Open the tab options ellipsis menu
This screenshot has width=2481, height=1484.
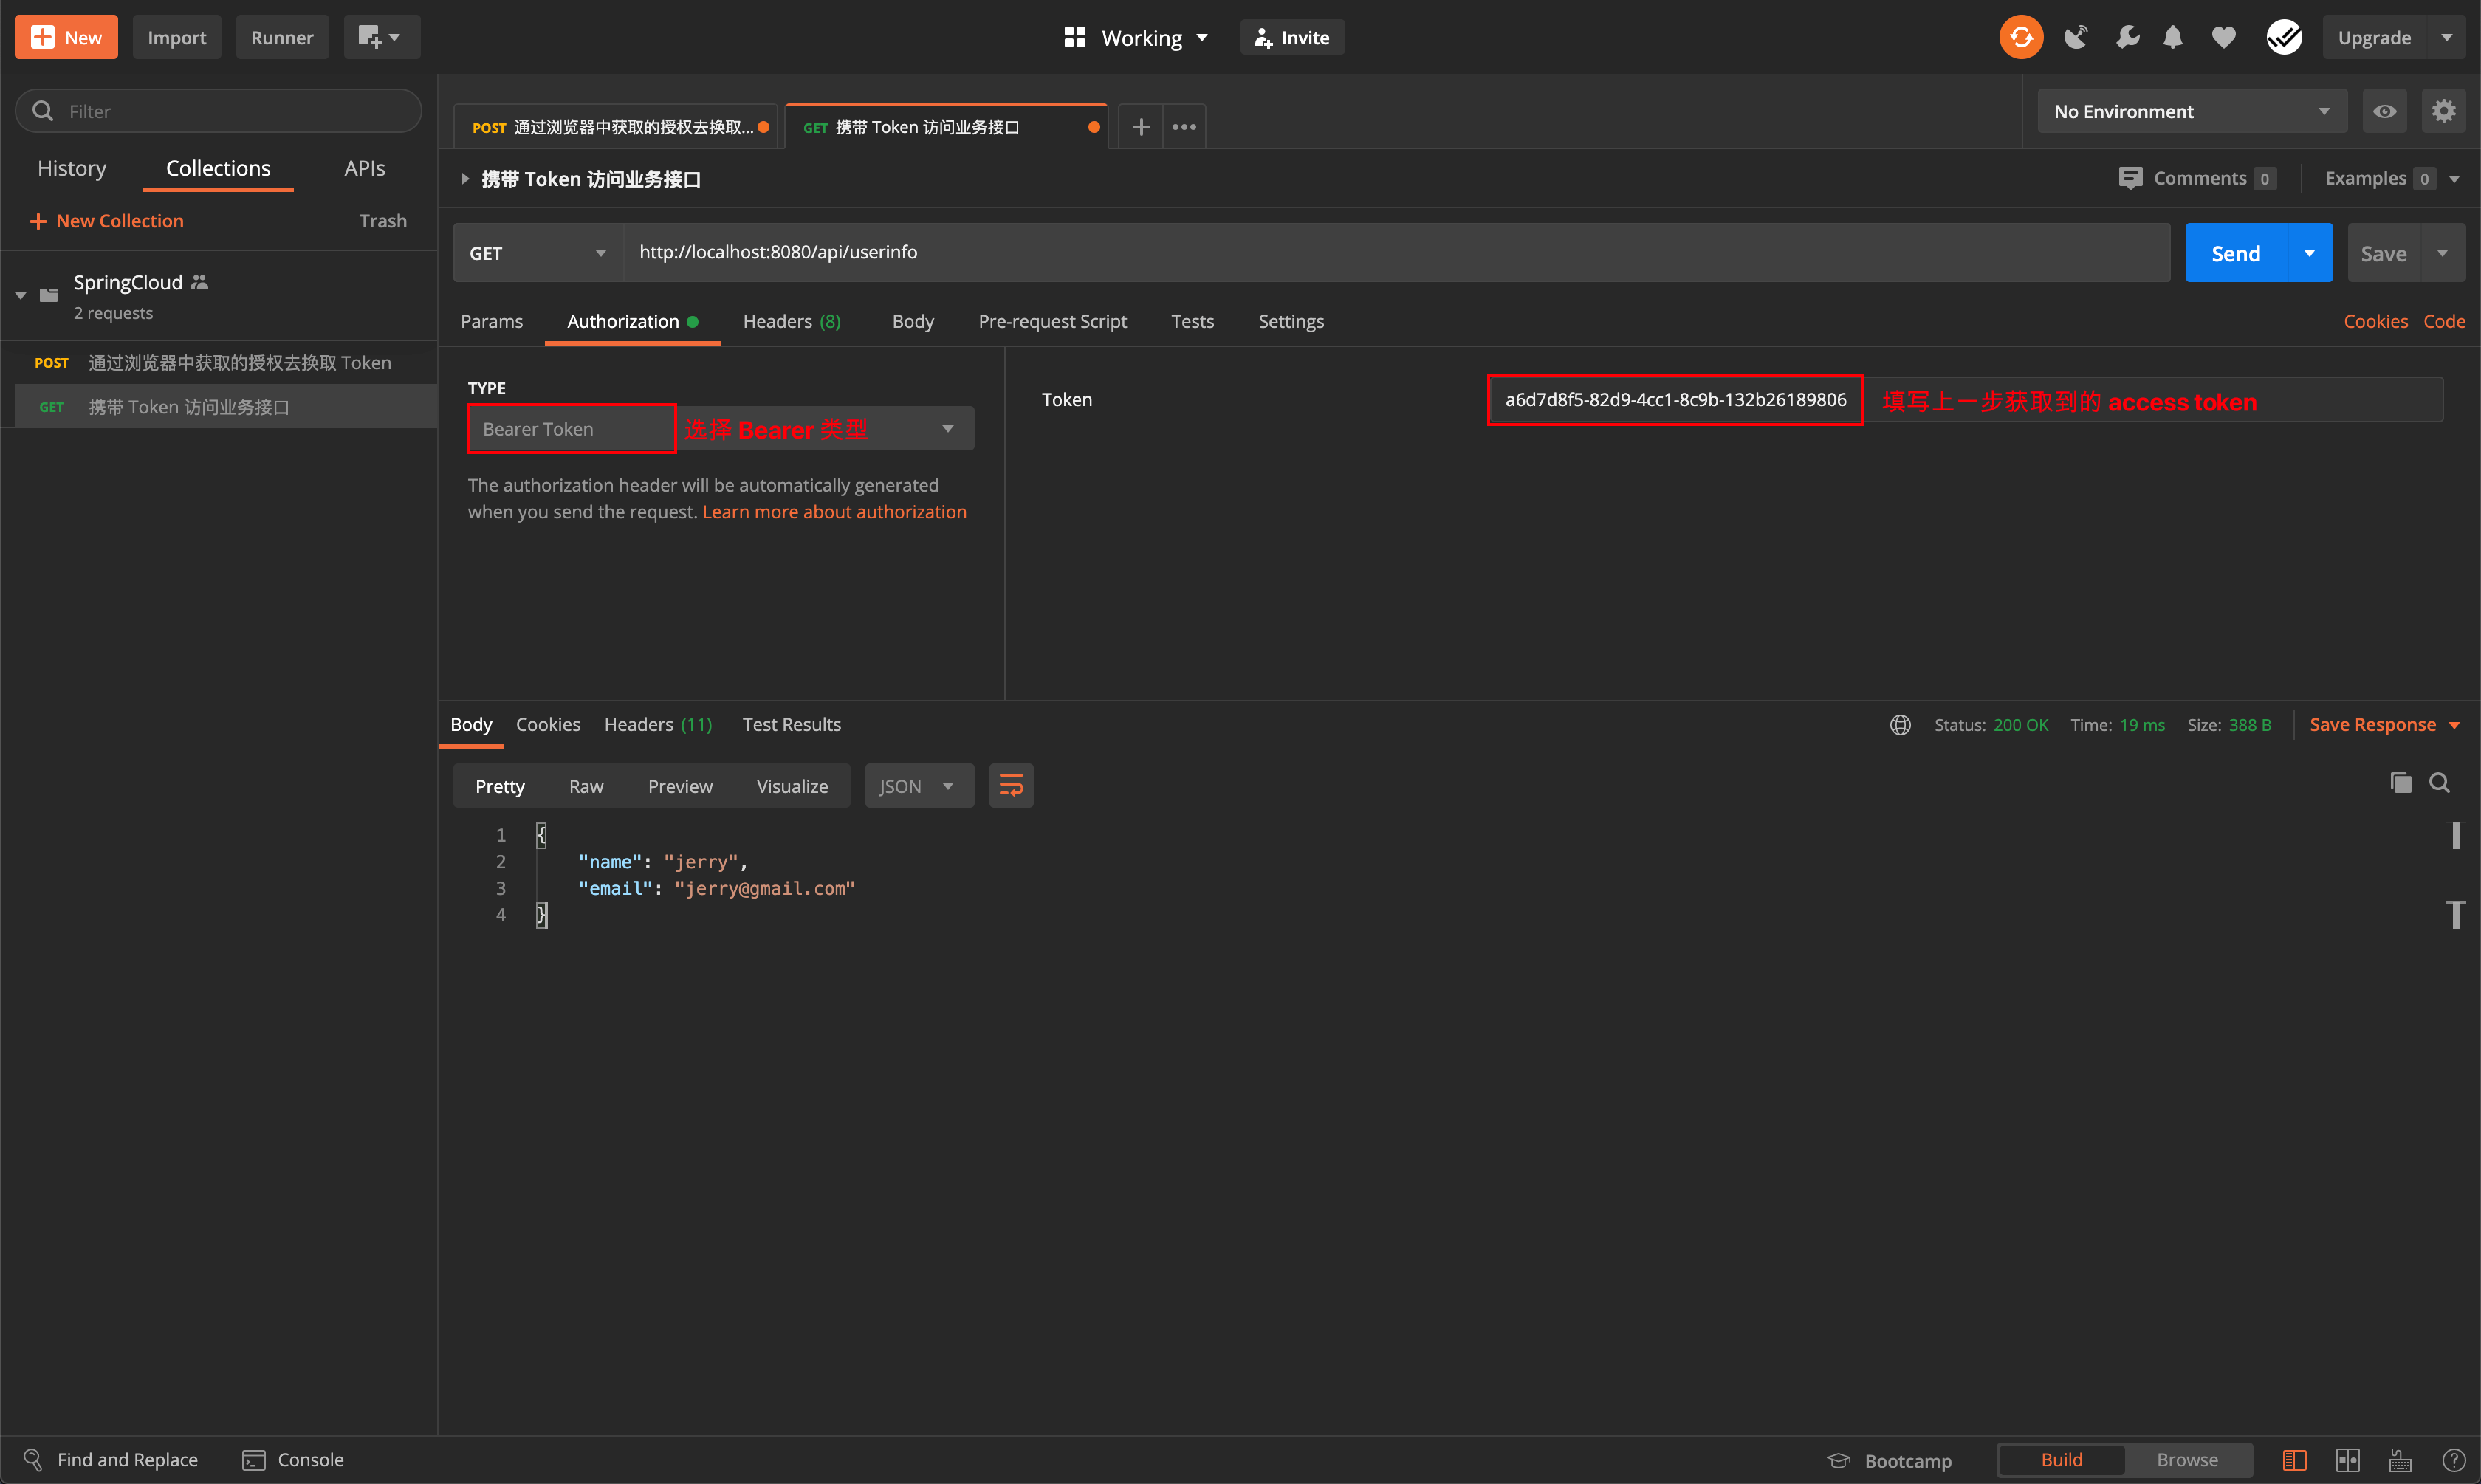pos(1184,127)
